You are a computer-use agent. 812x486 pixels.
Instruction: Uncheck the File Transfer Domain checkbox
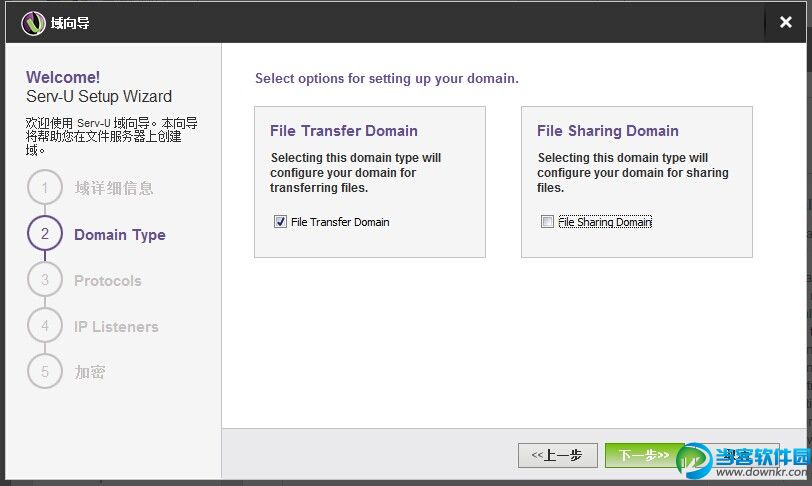[280, 222]
